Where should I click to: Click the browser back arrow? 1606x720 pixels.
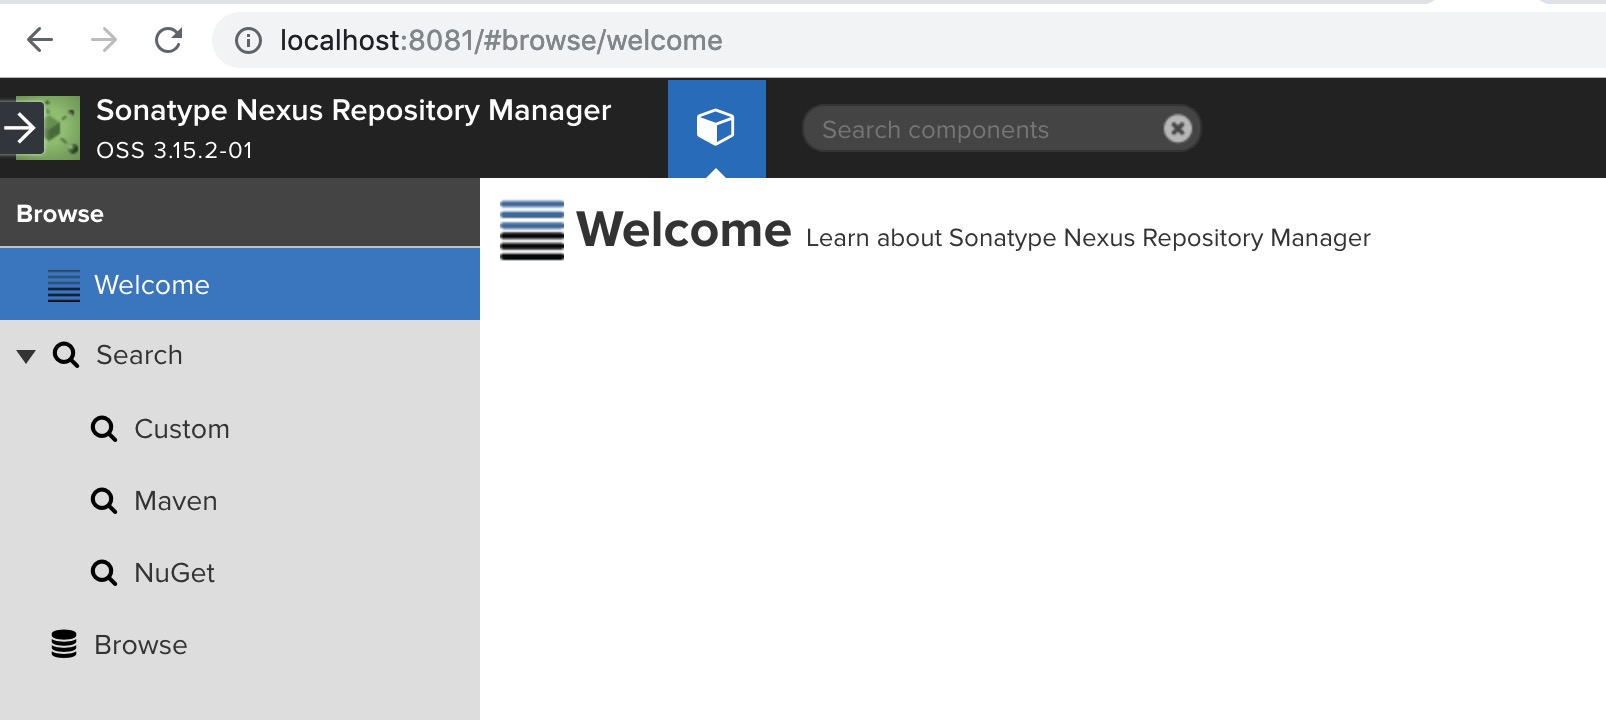click(x=40, y=40)
